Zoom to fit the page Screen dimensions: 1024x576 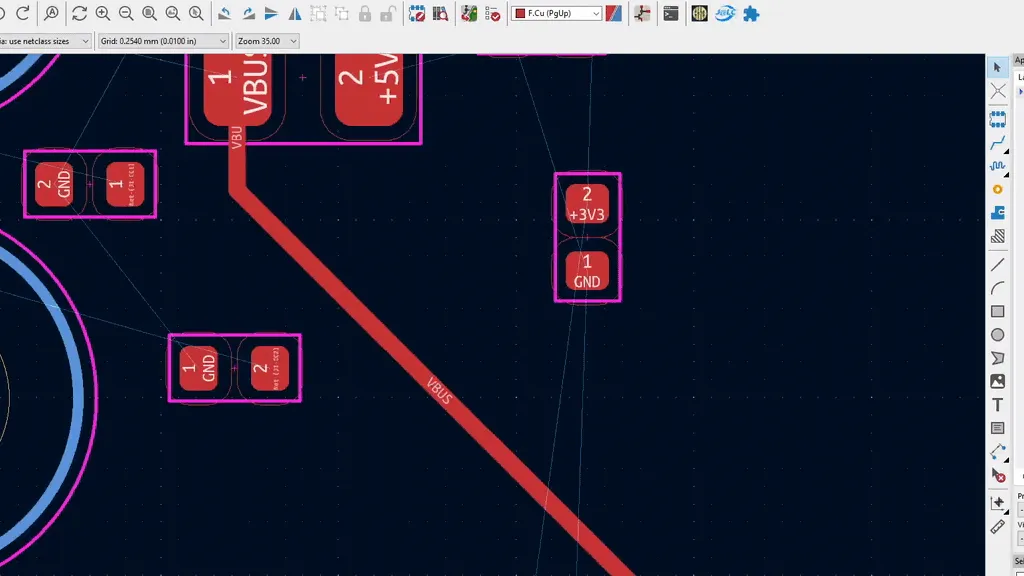(150, 13)
